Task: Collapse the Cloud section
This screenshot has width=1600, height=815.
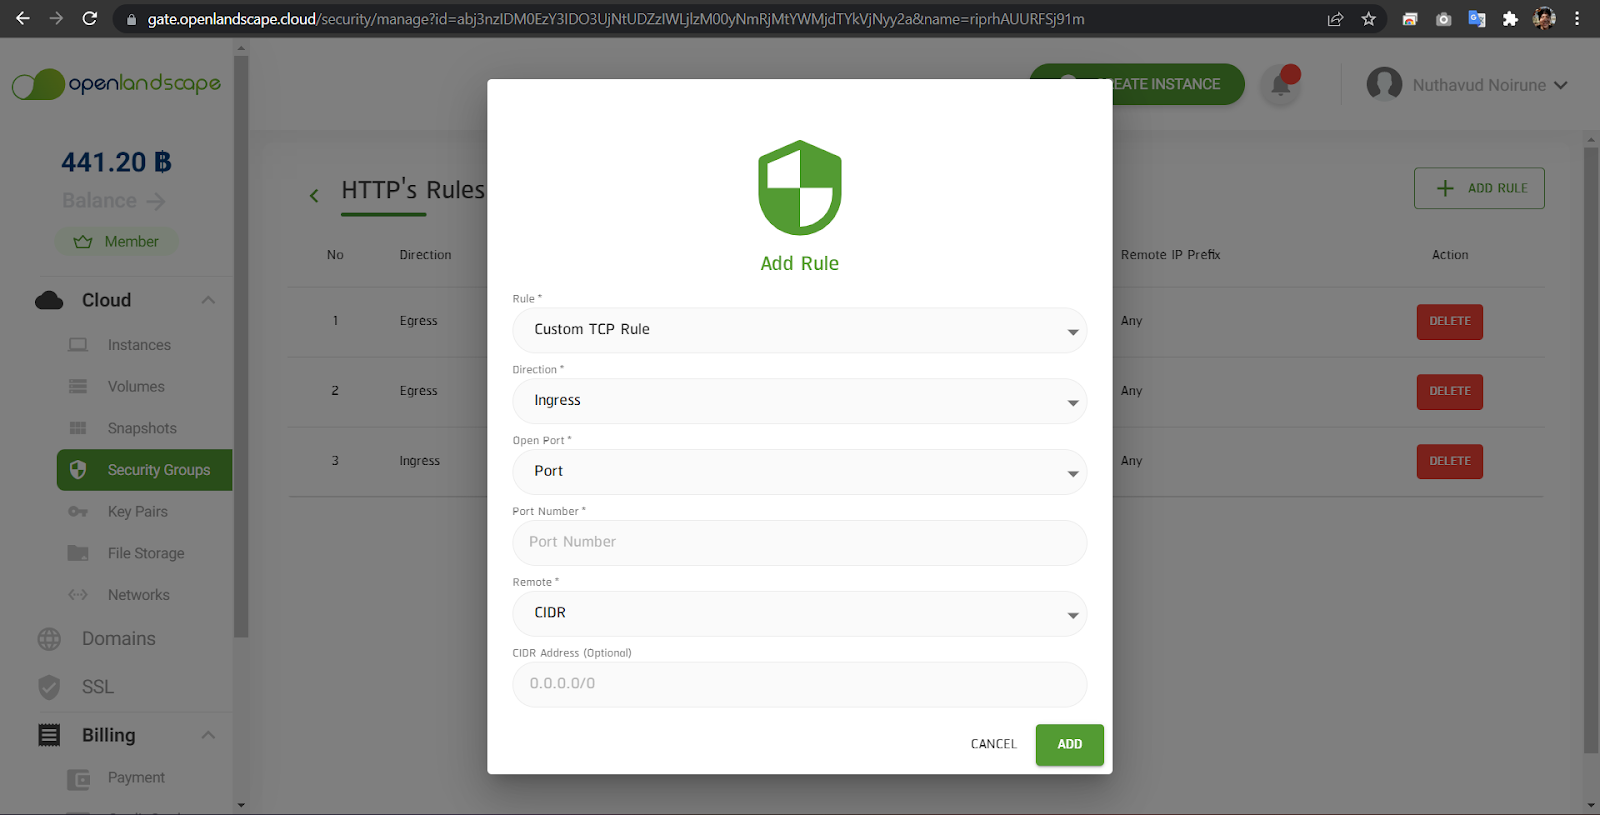Action: [208, 300]
